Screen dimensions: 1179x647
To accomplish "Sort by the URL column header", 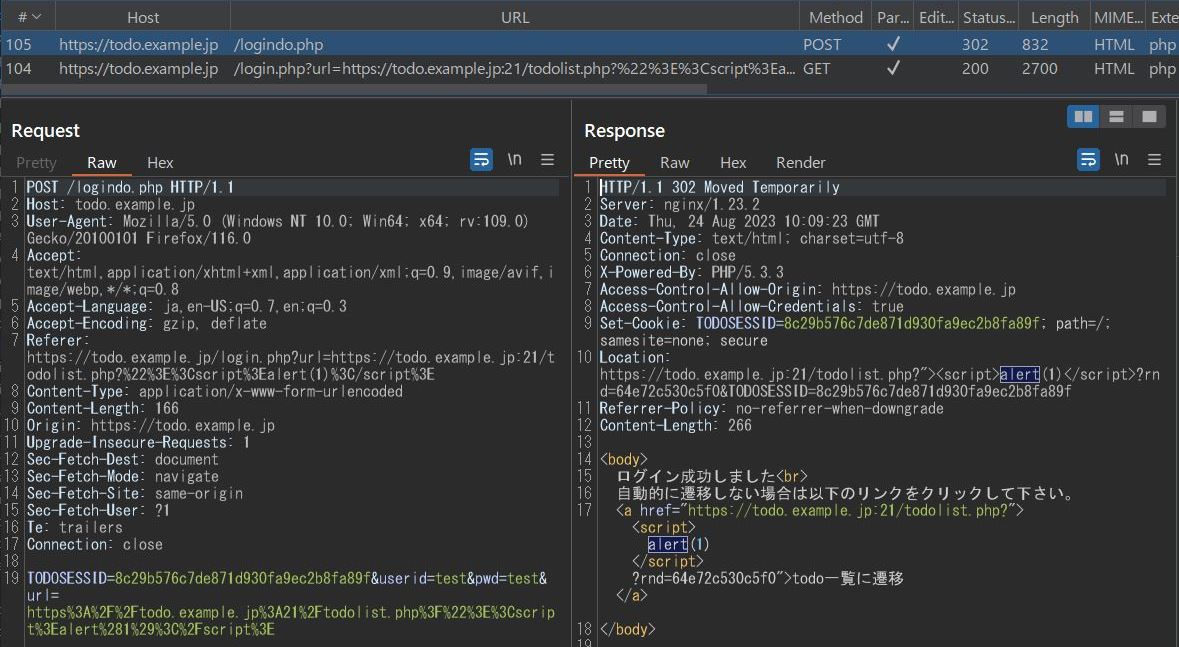I will point(515,17).
